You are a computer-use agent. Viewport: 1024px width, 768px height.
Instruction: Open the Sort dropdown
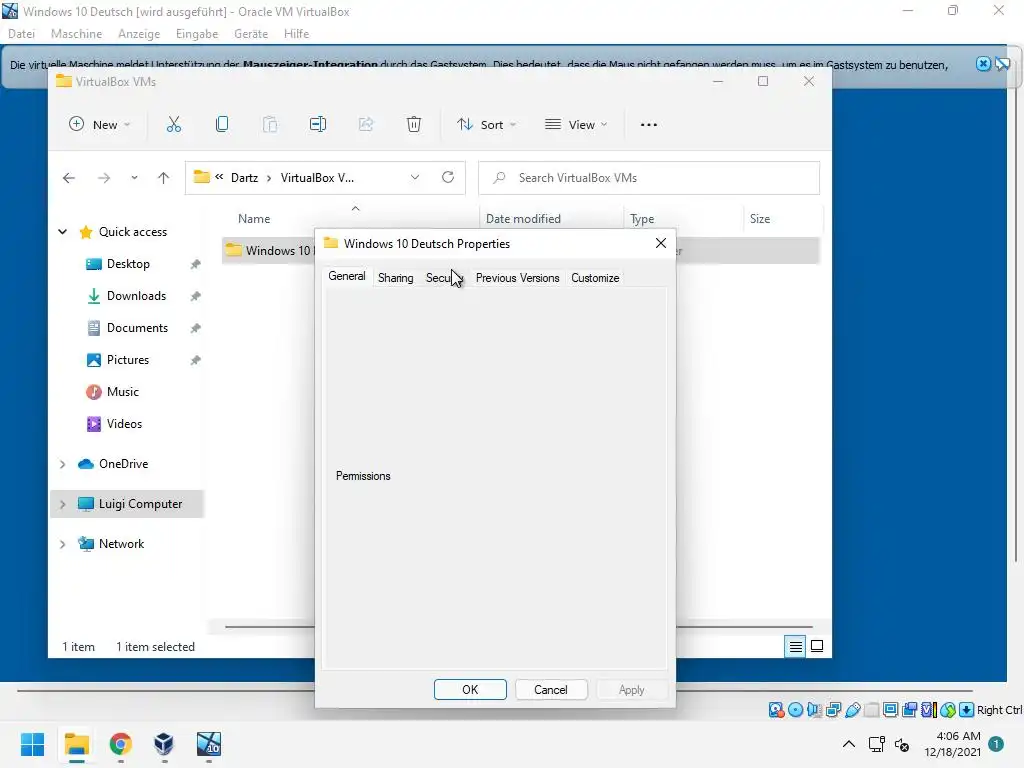487,124
